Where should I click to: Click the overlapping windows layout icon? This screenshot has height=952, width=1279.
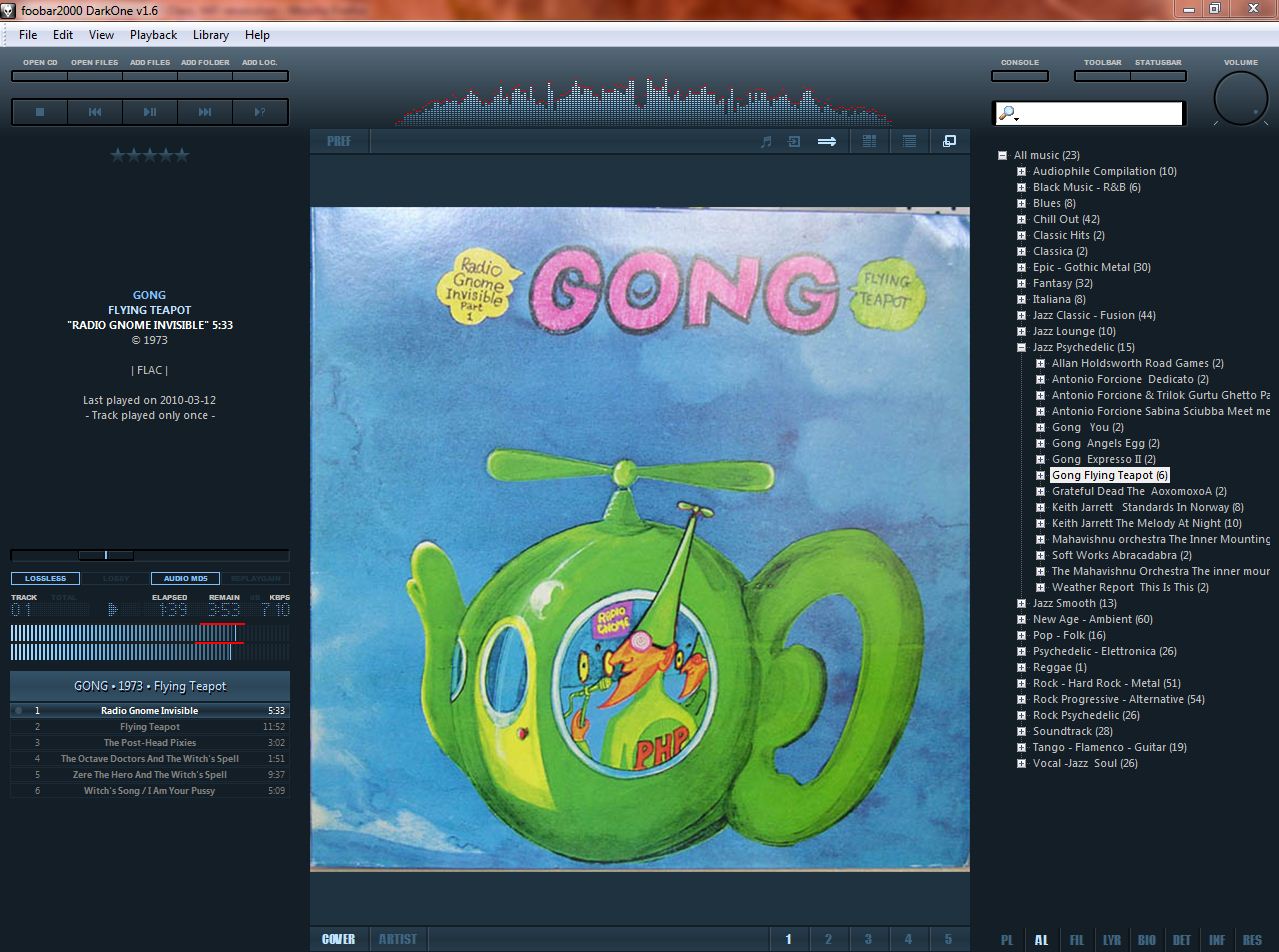(x=949, y=141)
